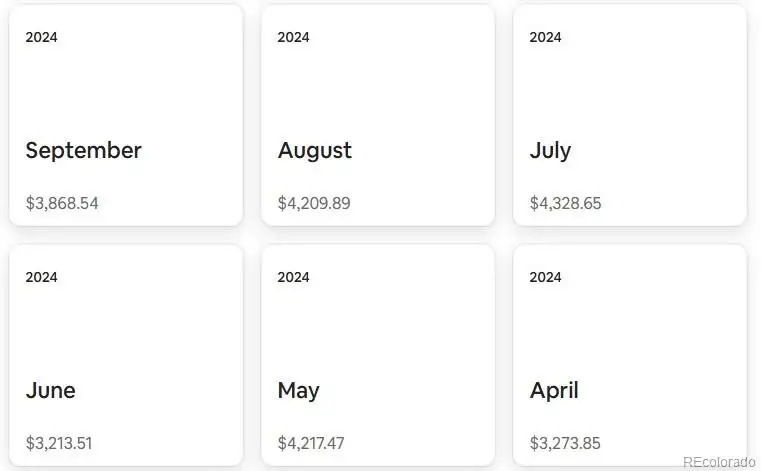Click the May month title

298,391
